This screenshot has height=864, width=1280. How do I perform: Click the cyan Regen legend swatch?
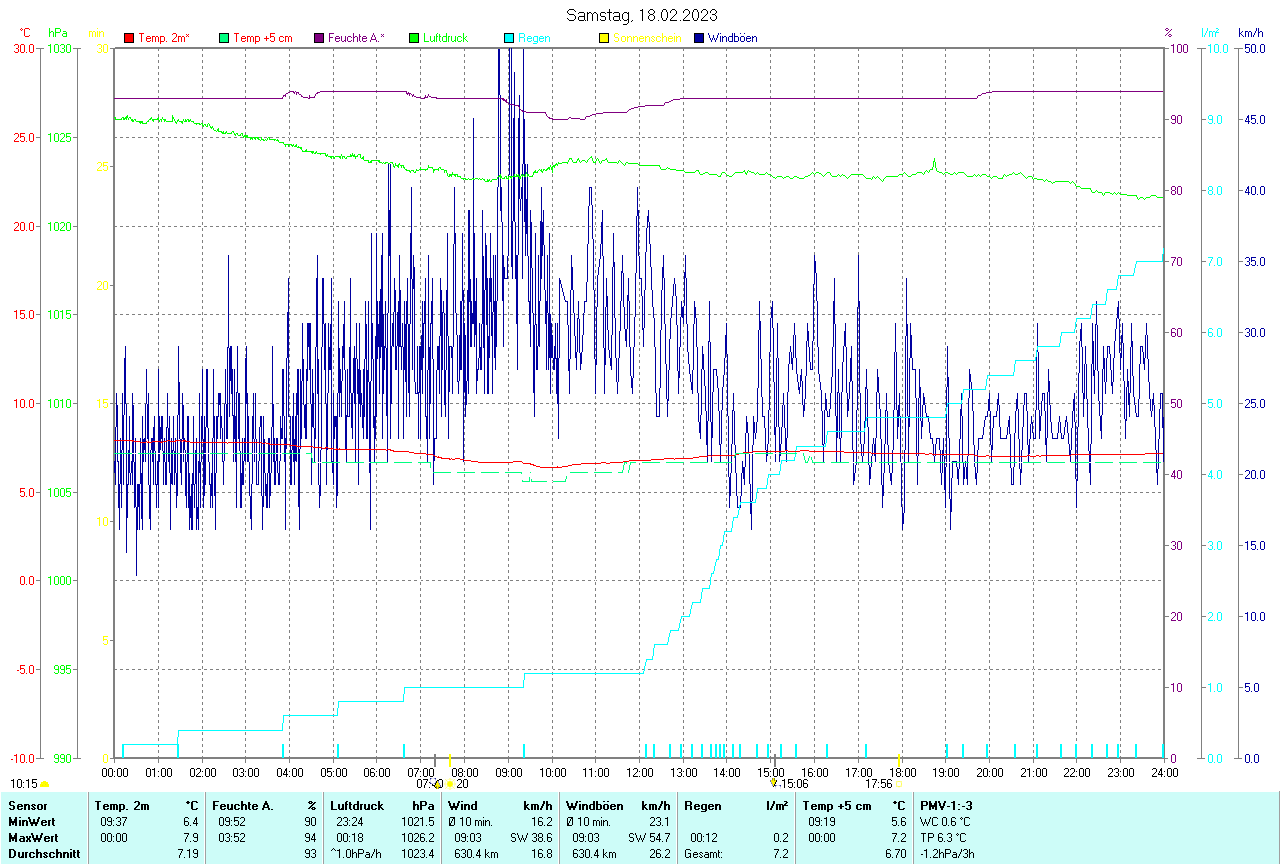(509, 38)
